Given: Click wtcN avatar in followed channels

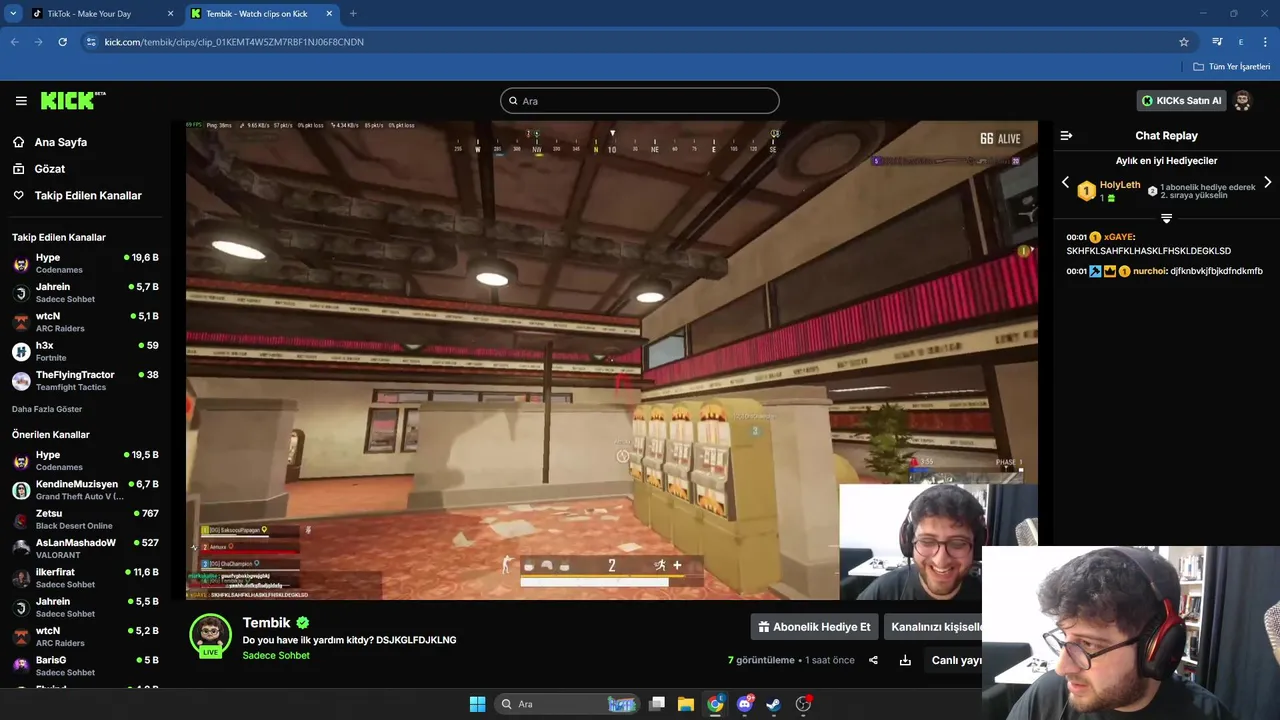Looking at the screenshot, I should point(21,322).
